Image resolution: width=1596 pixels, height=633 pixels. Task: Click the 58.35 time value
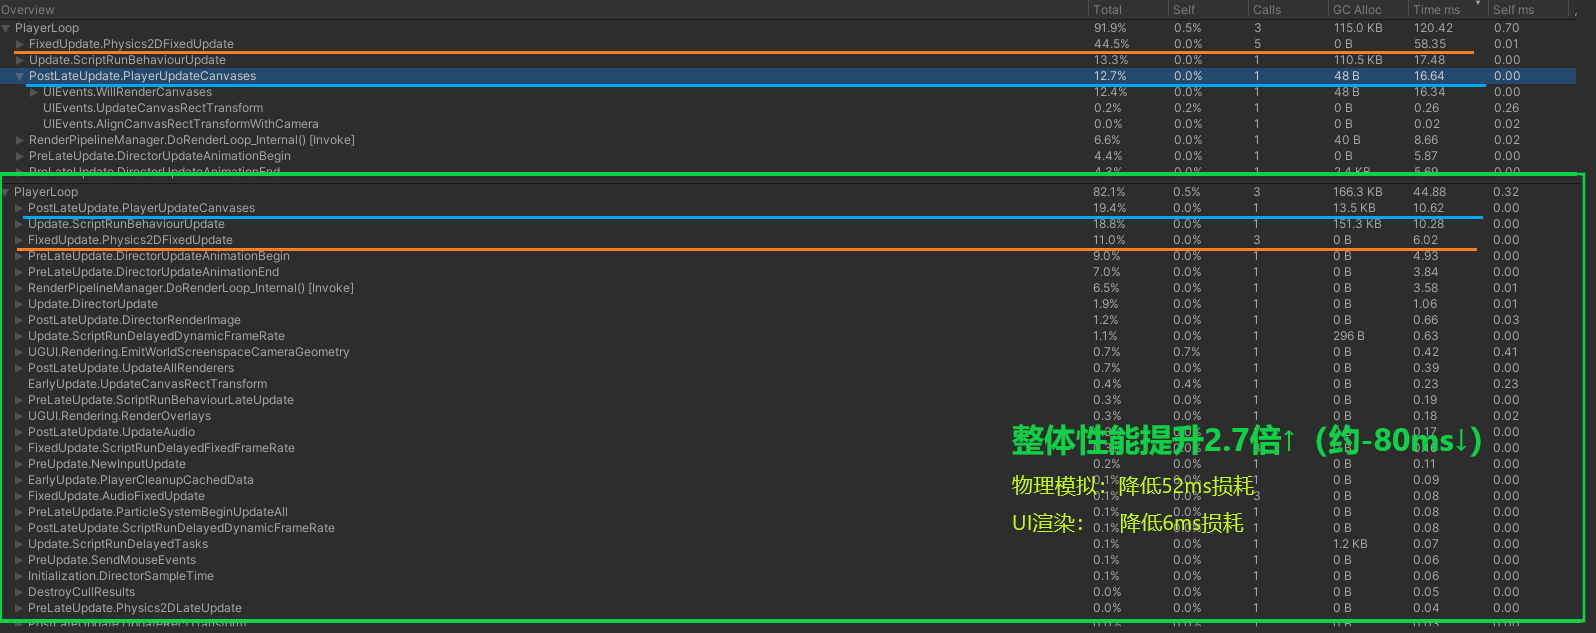tap(1430, 44)
